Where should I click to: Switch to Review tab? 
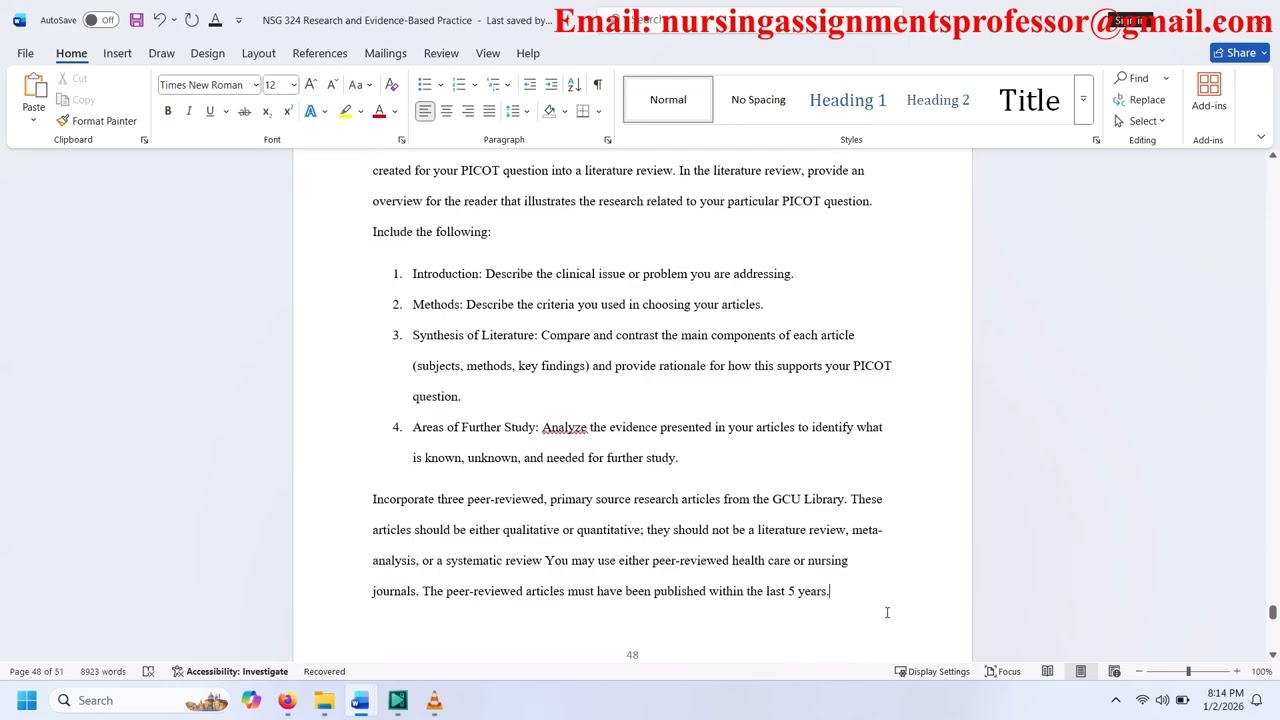(x=441, y=53)
